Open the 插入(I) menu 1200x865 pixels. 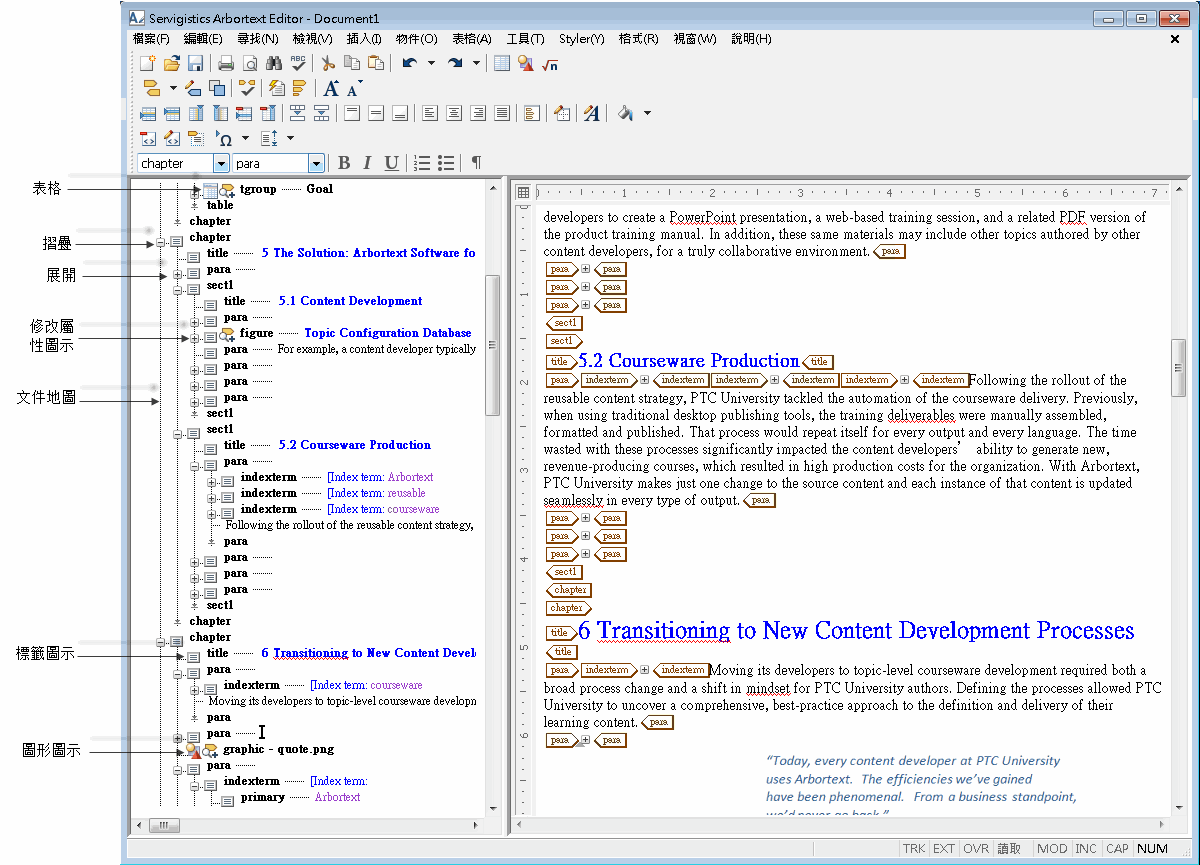point(364,39)
